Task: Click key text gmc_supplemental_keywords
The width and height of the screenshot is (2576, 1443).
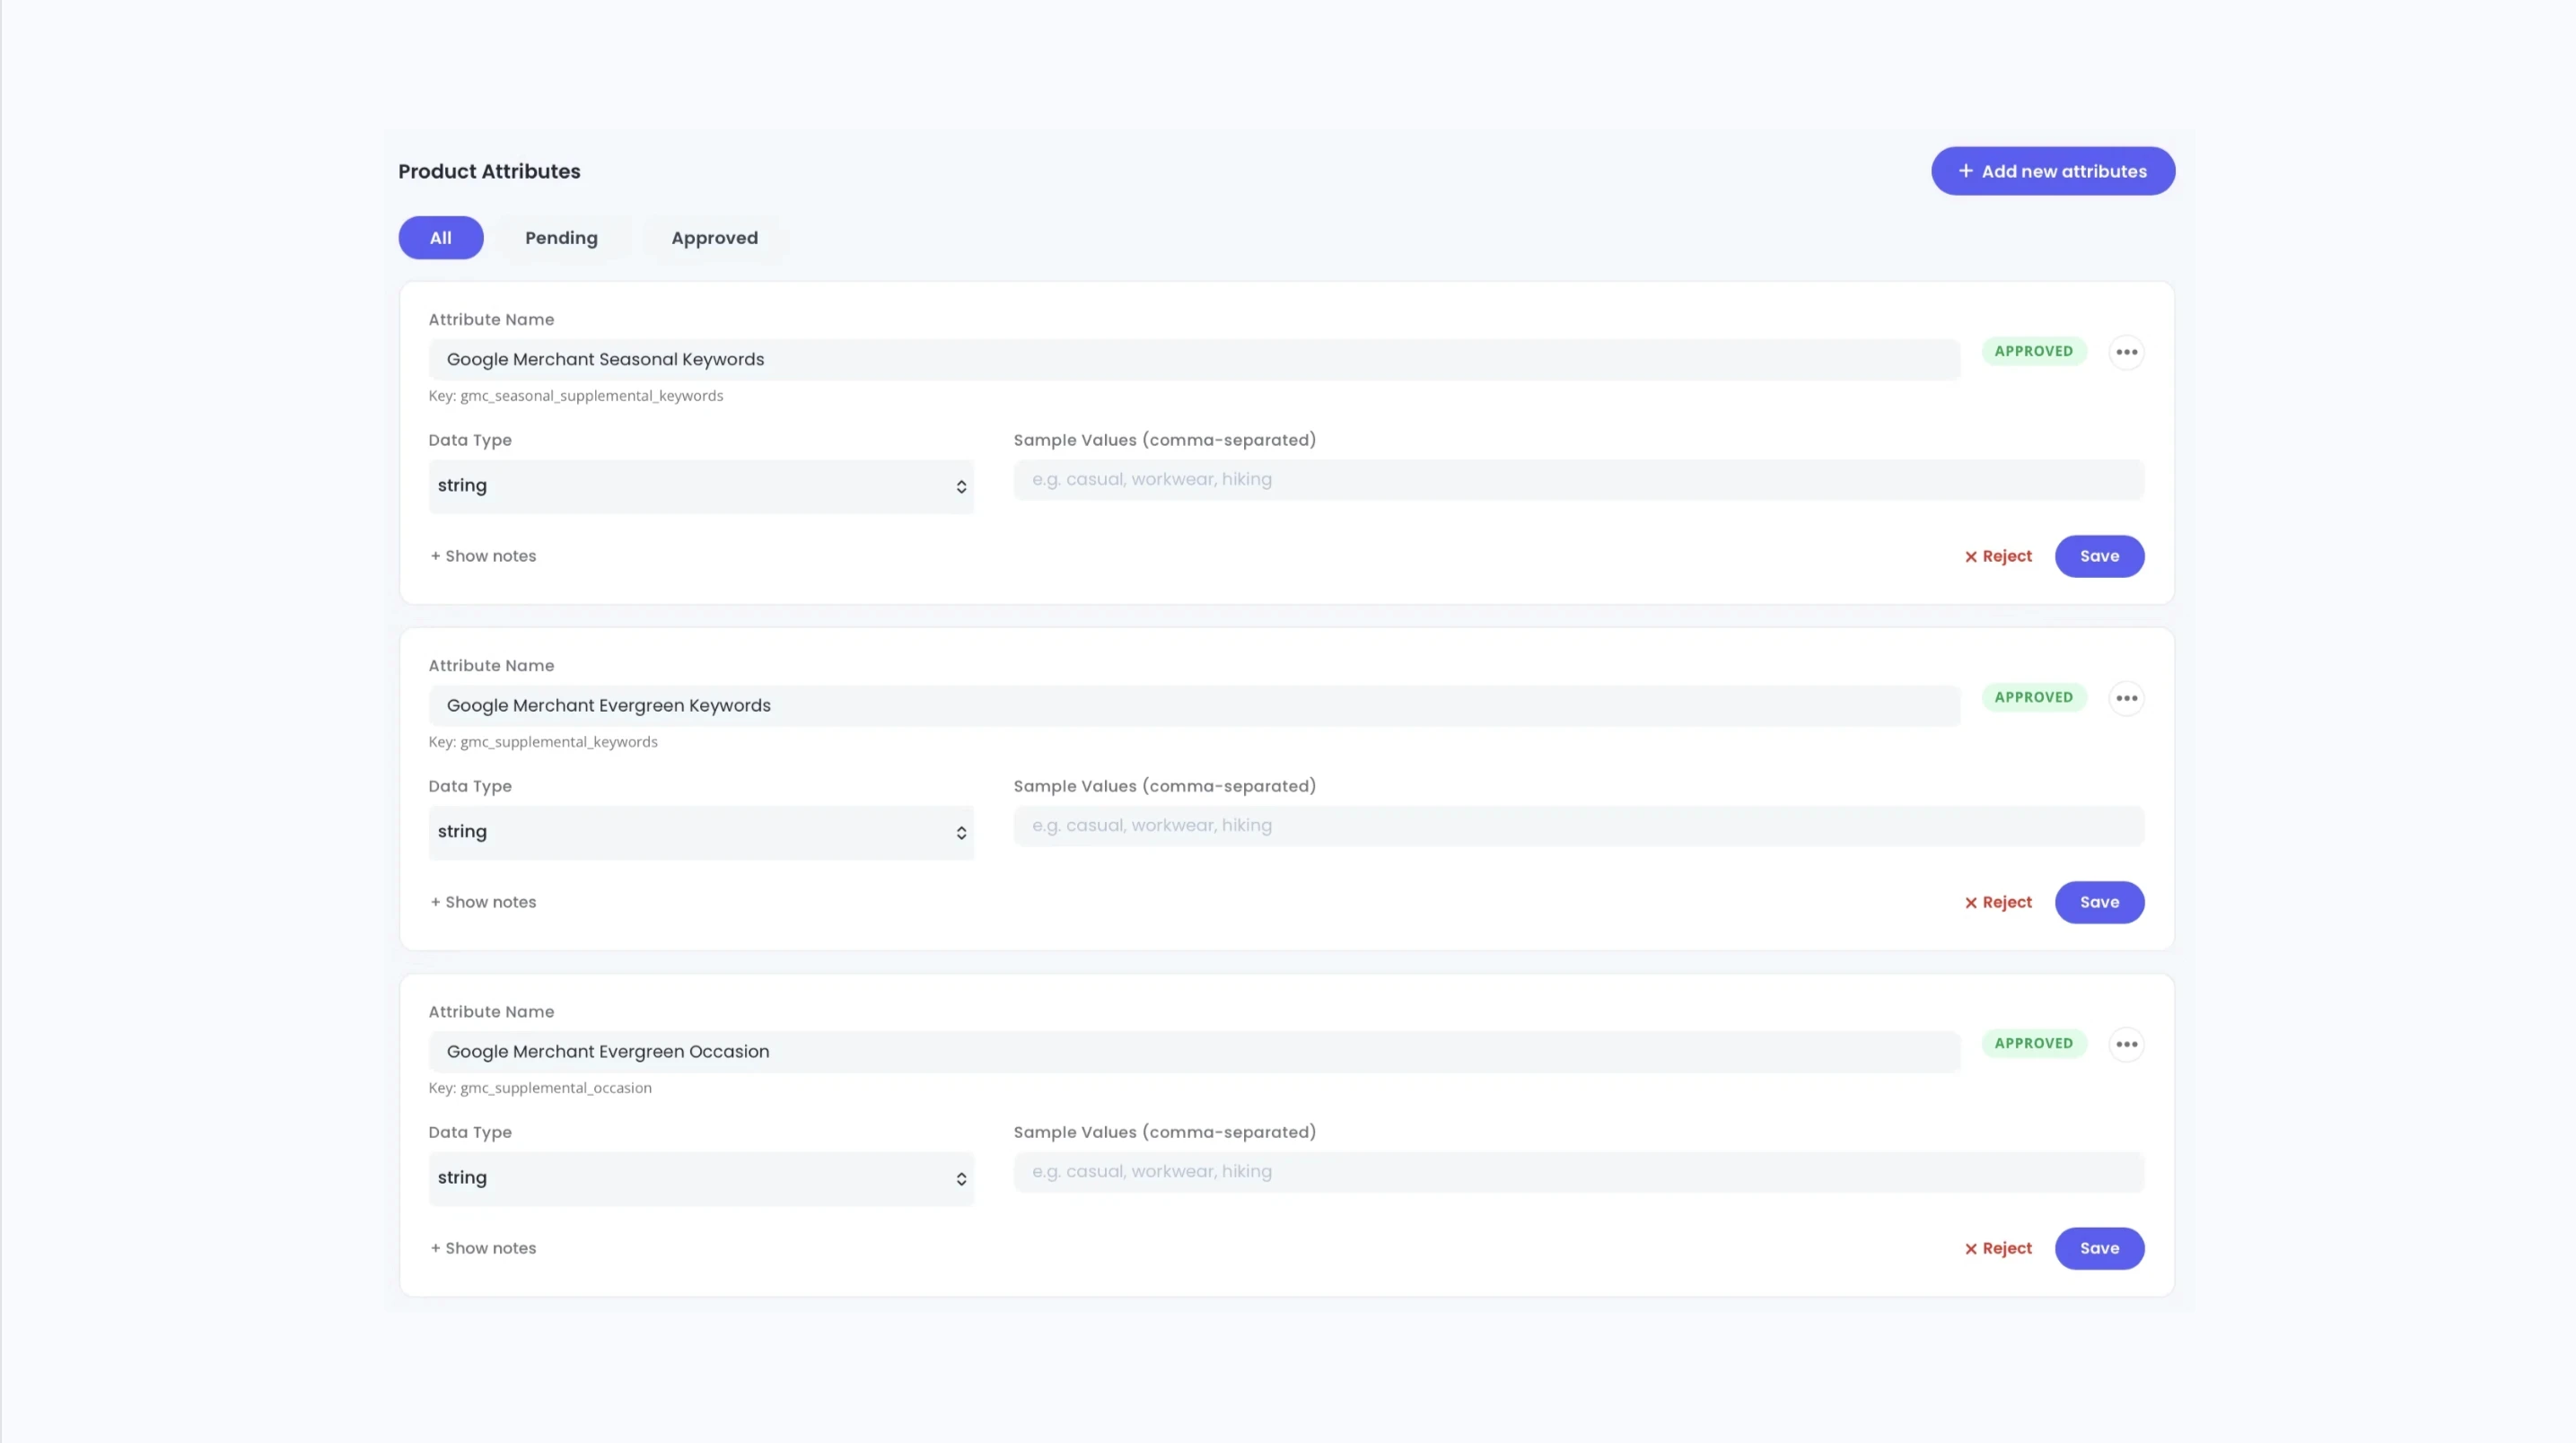Action: [x=558, y=742]
